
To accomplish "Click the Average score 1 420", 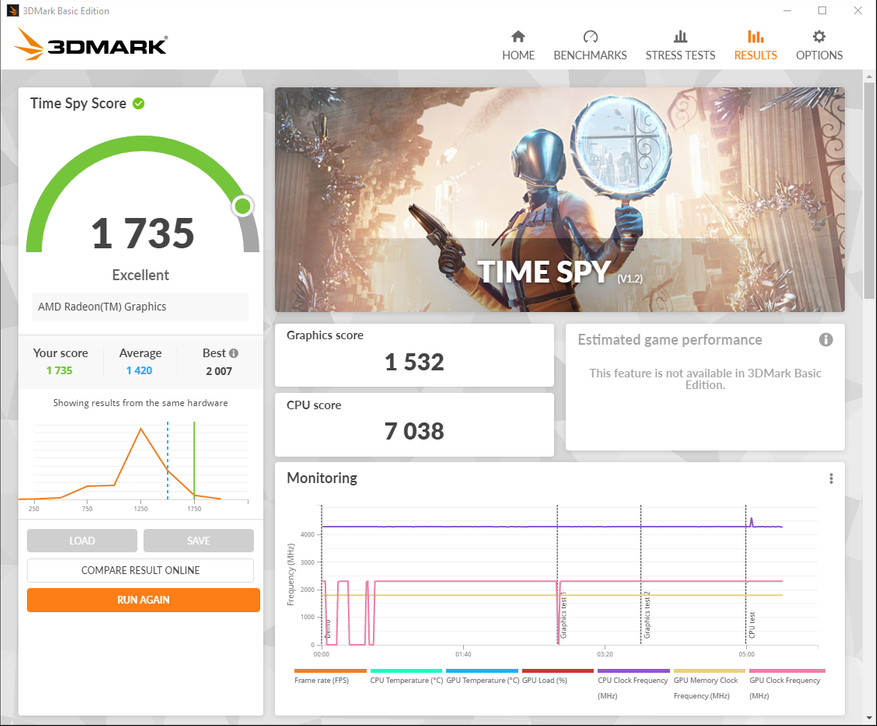I will coord(139,370).
